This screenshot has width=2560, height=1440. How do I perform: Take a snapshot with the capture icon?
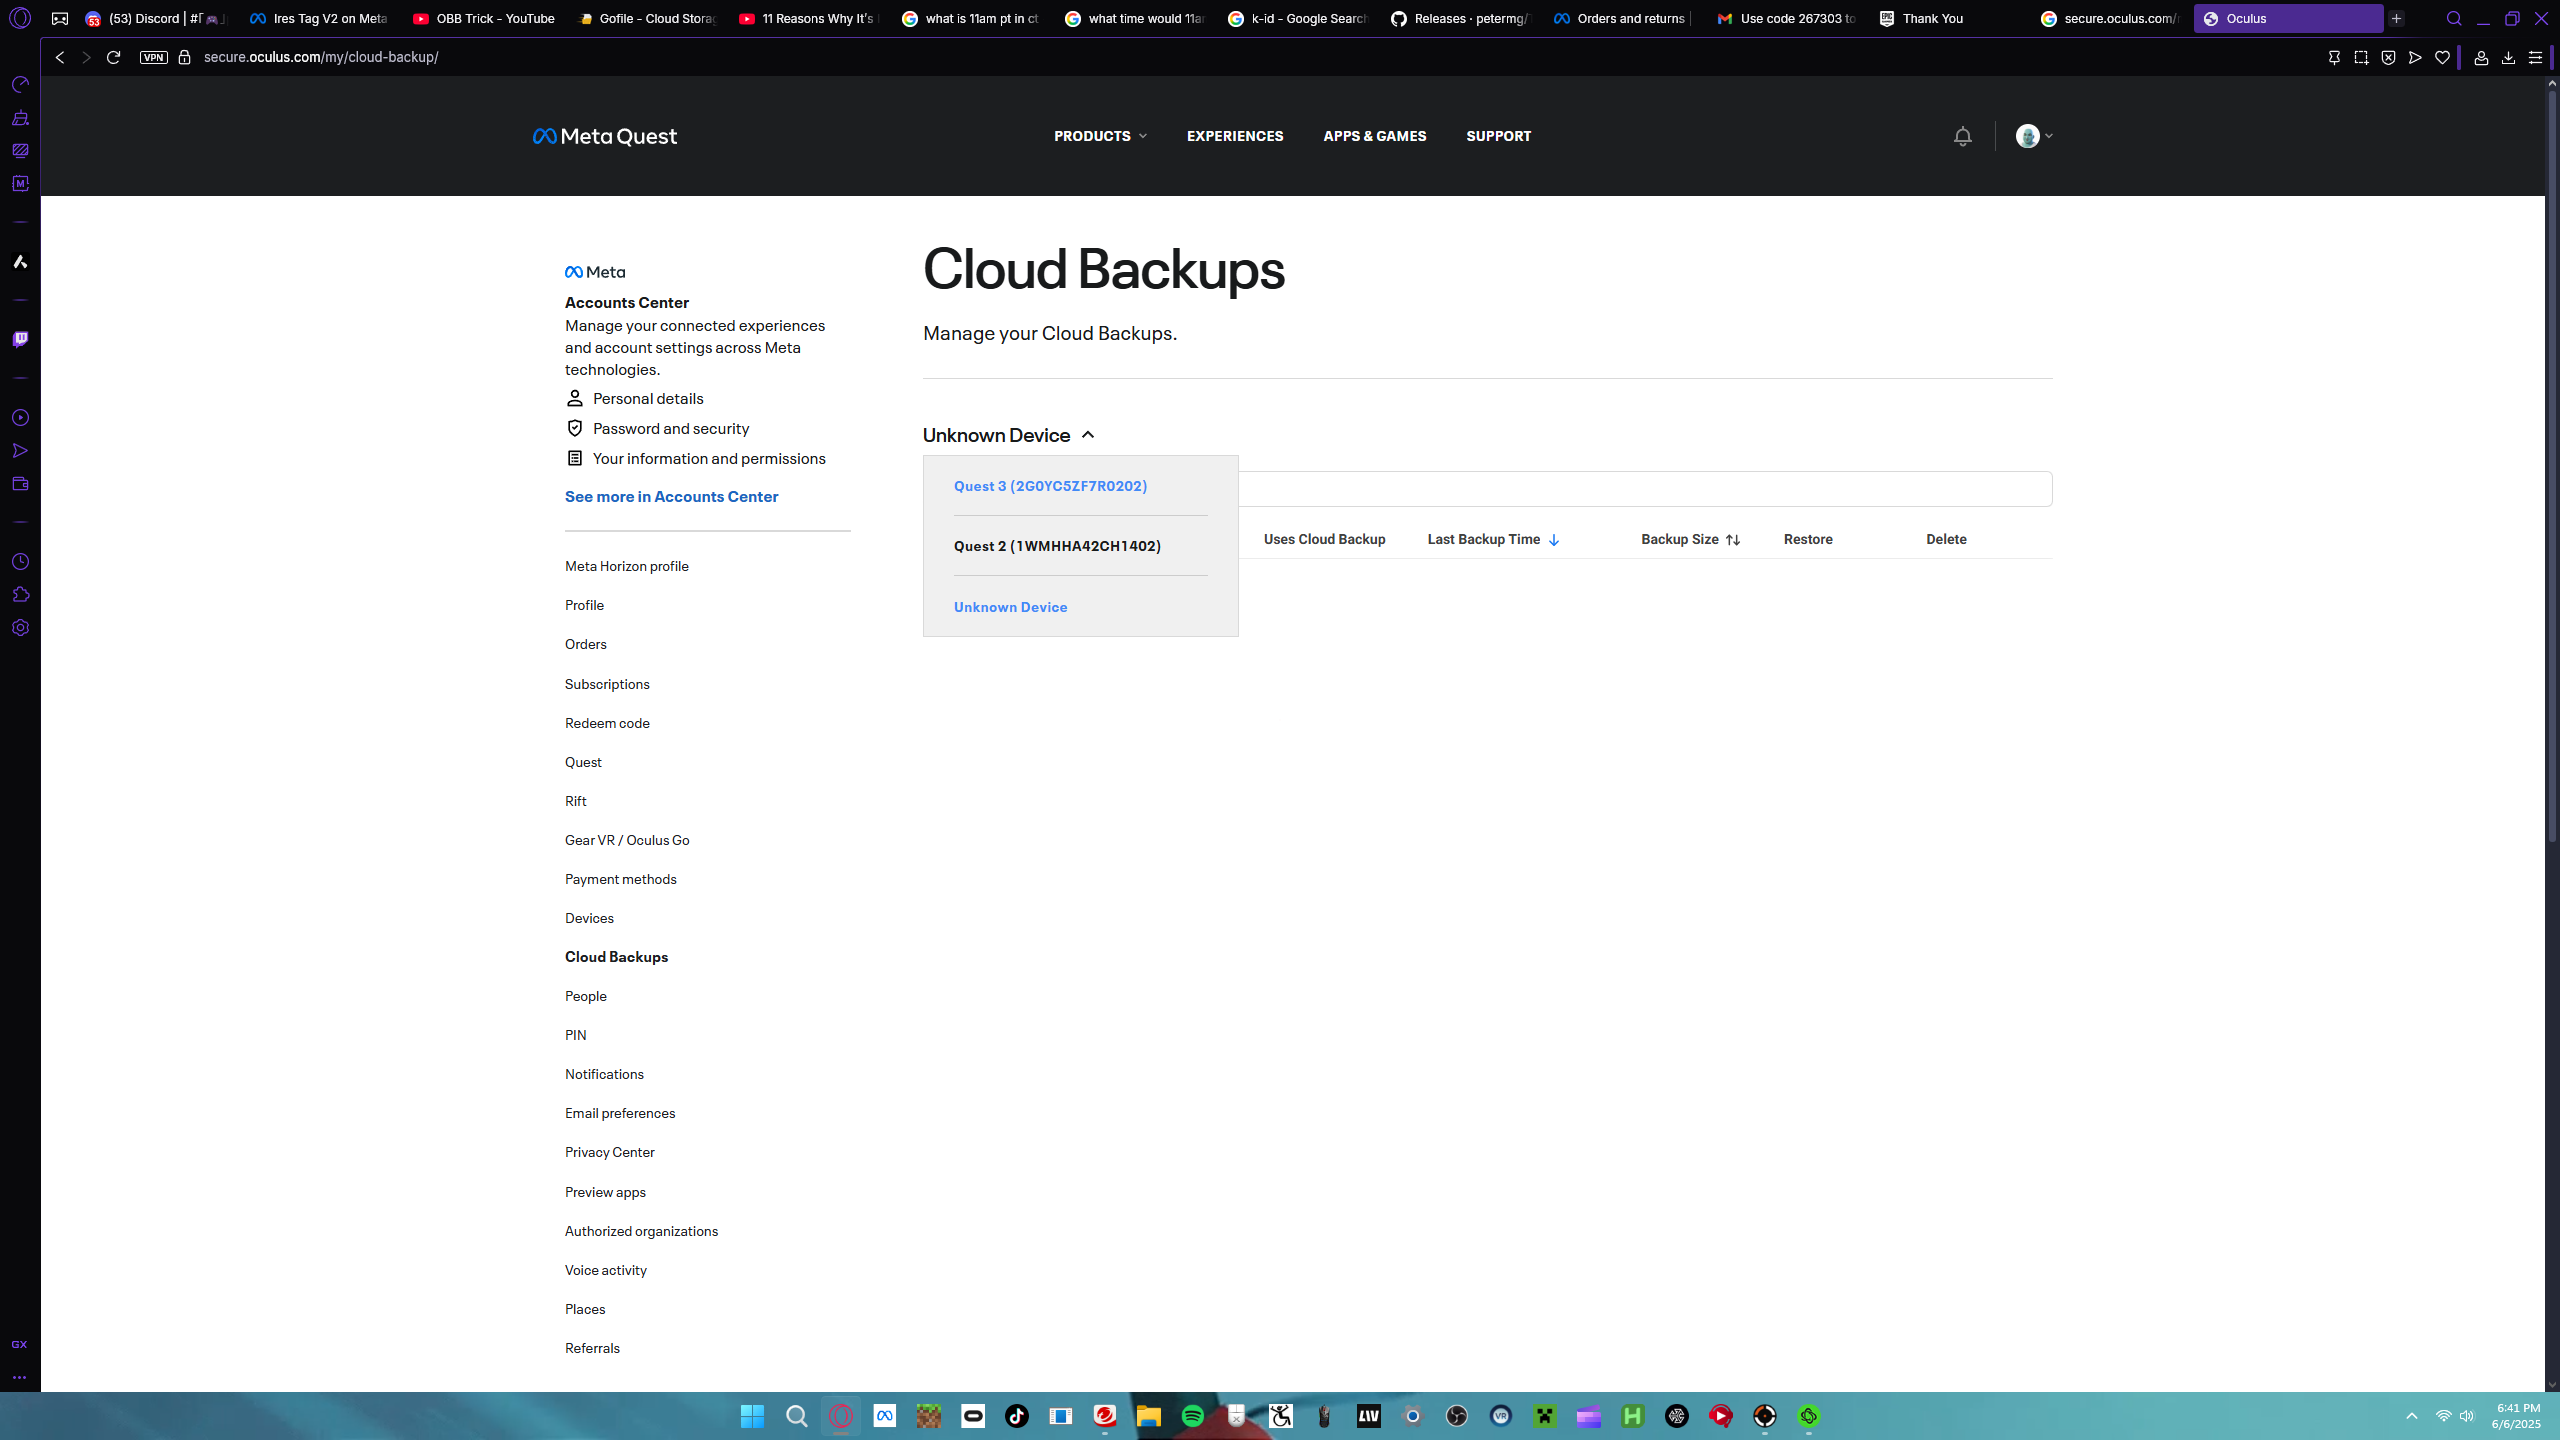coord(2361,58)
